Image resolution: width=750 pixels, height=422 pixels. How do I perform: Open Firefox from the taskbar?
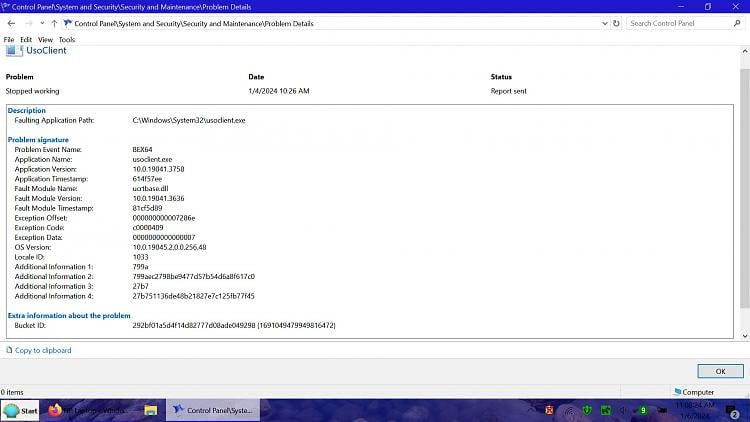55,411
